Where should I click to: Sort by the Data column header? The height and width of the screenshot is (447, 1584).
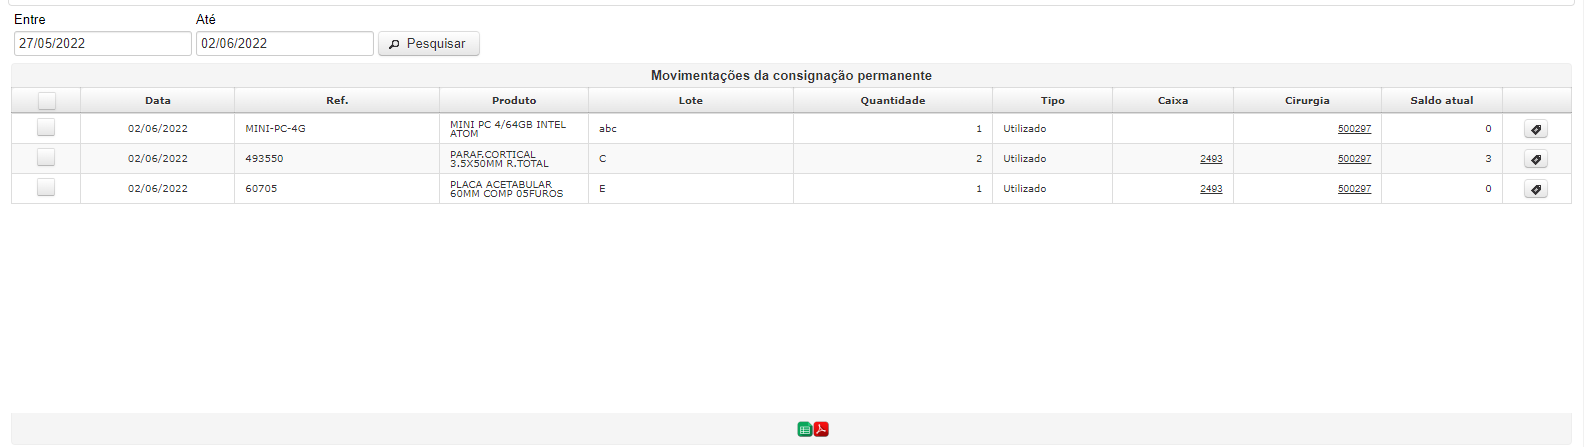click(x=158, y=101)
